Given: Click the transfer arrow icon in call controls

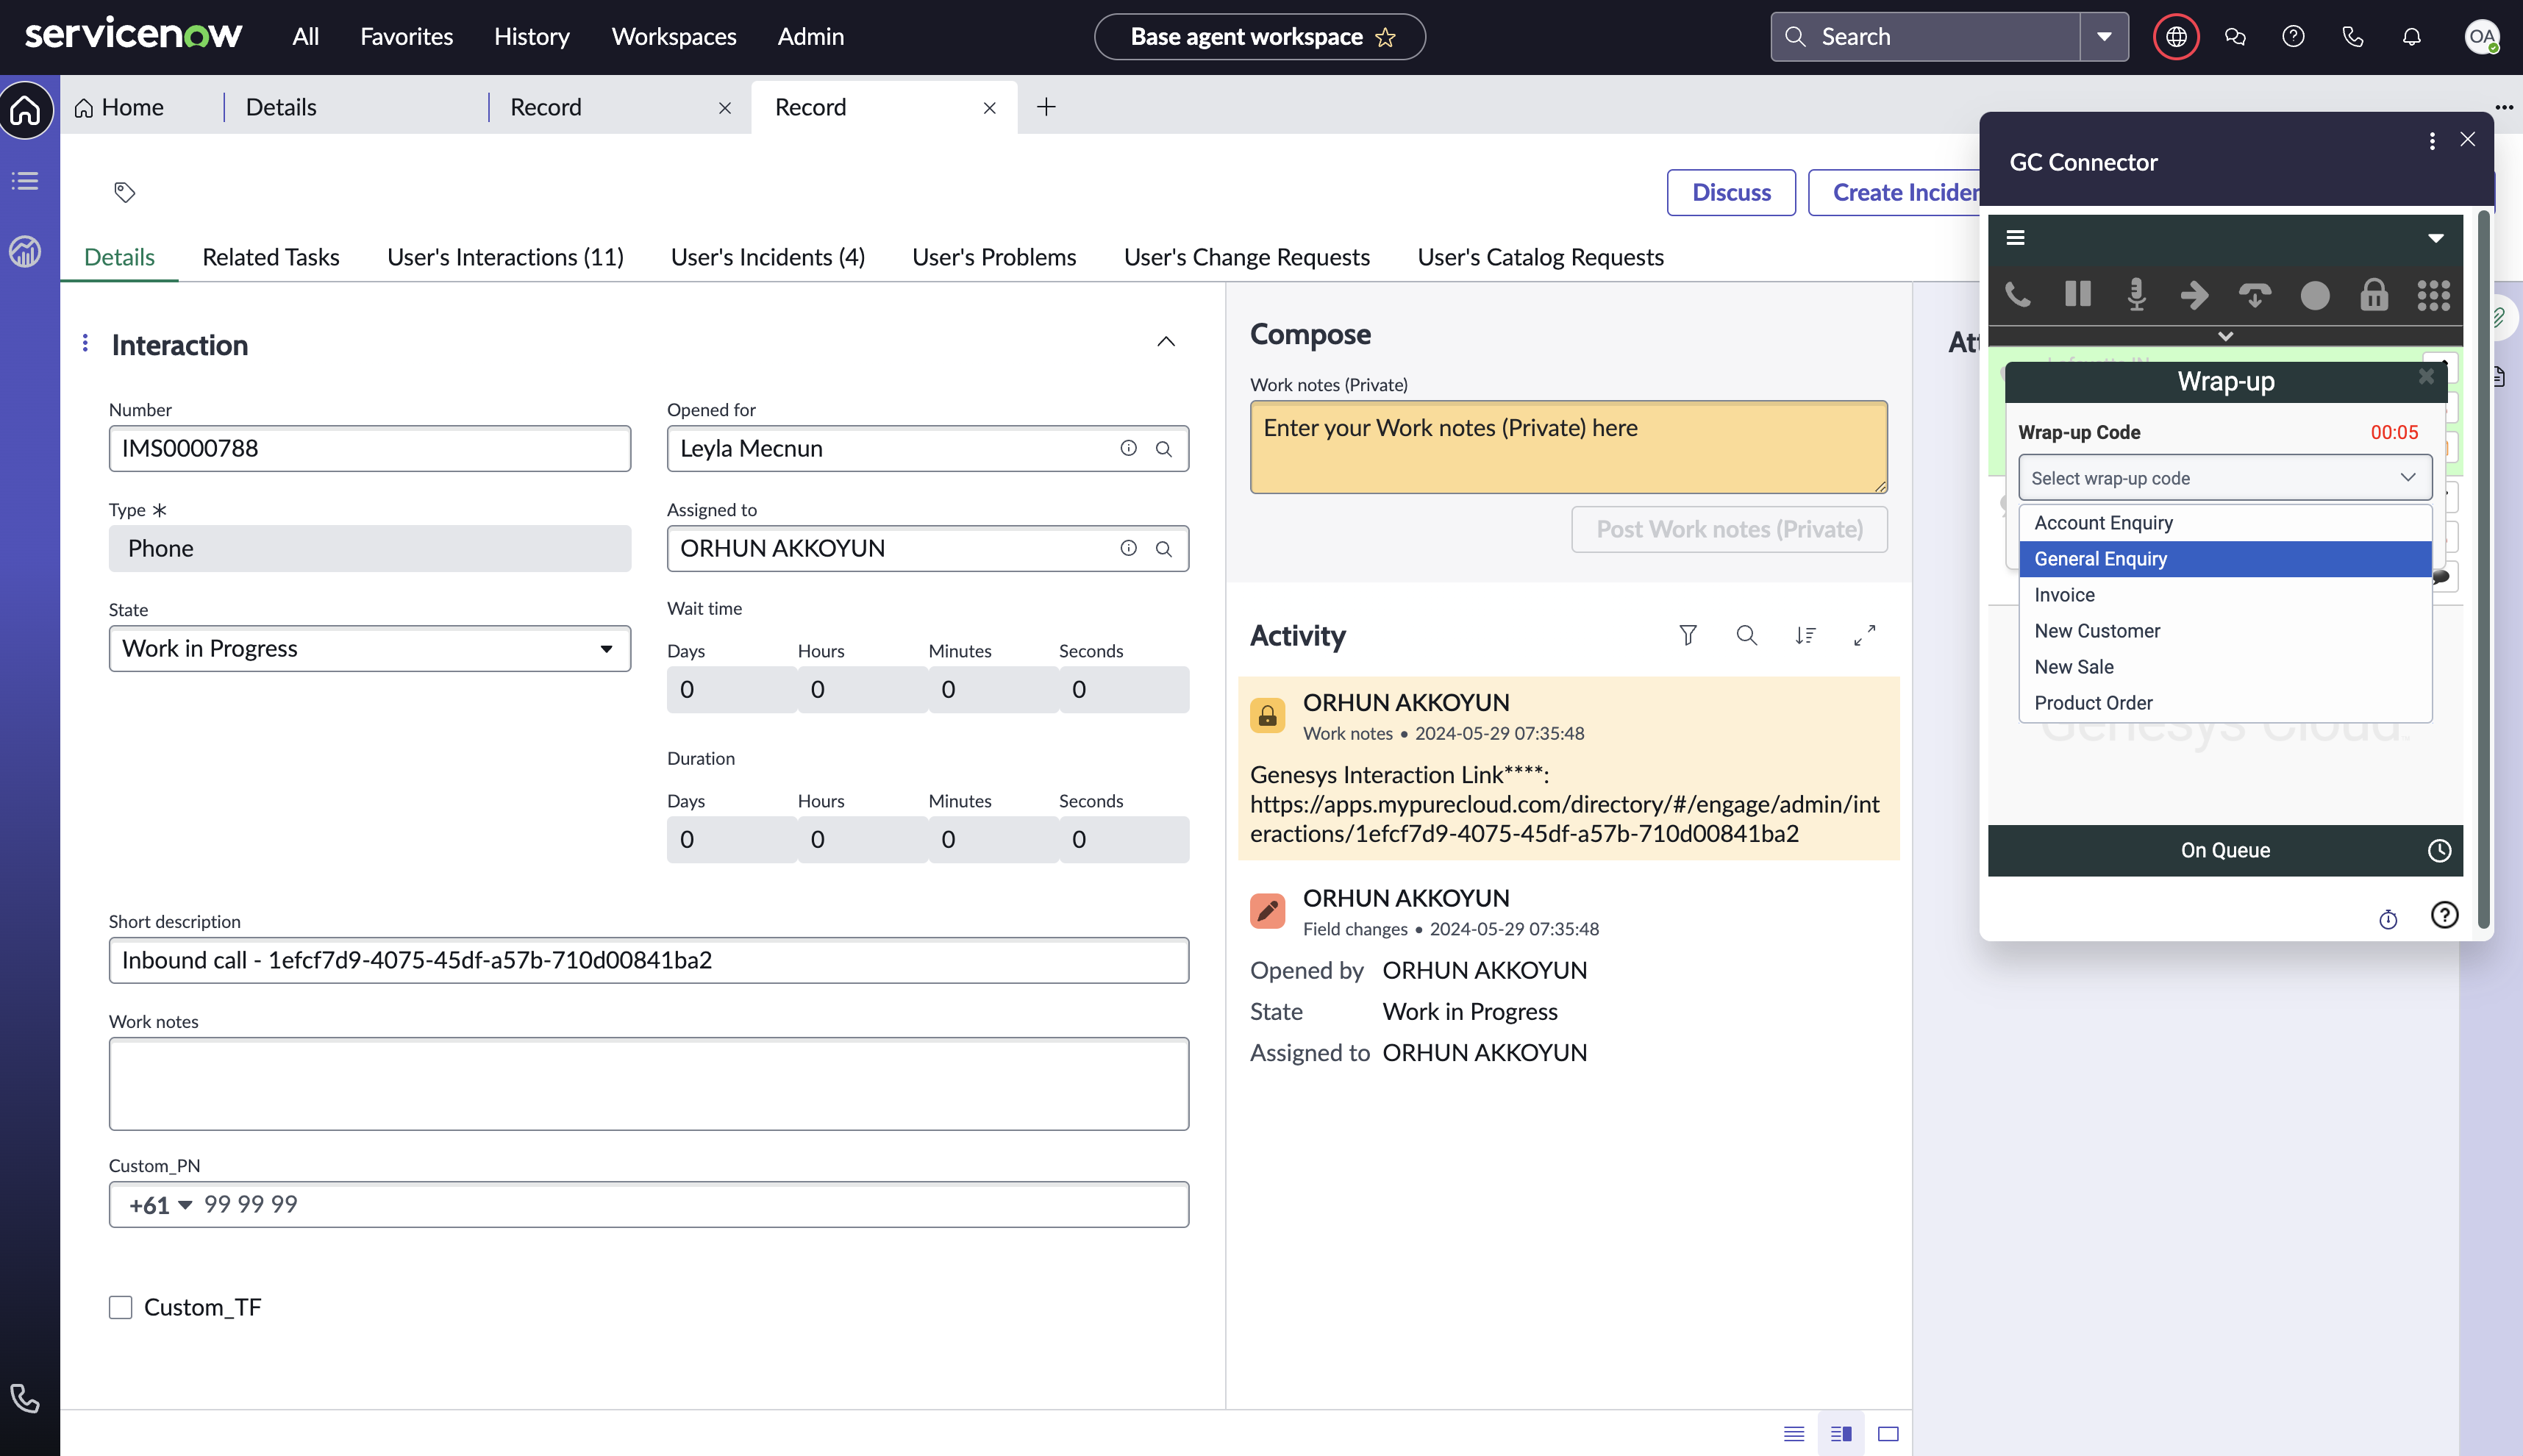Looking at the screenshot, I should [2195, 295].
